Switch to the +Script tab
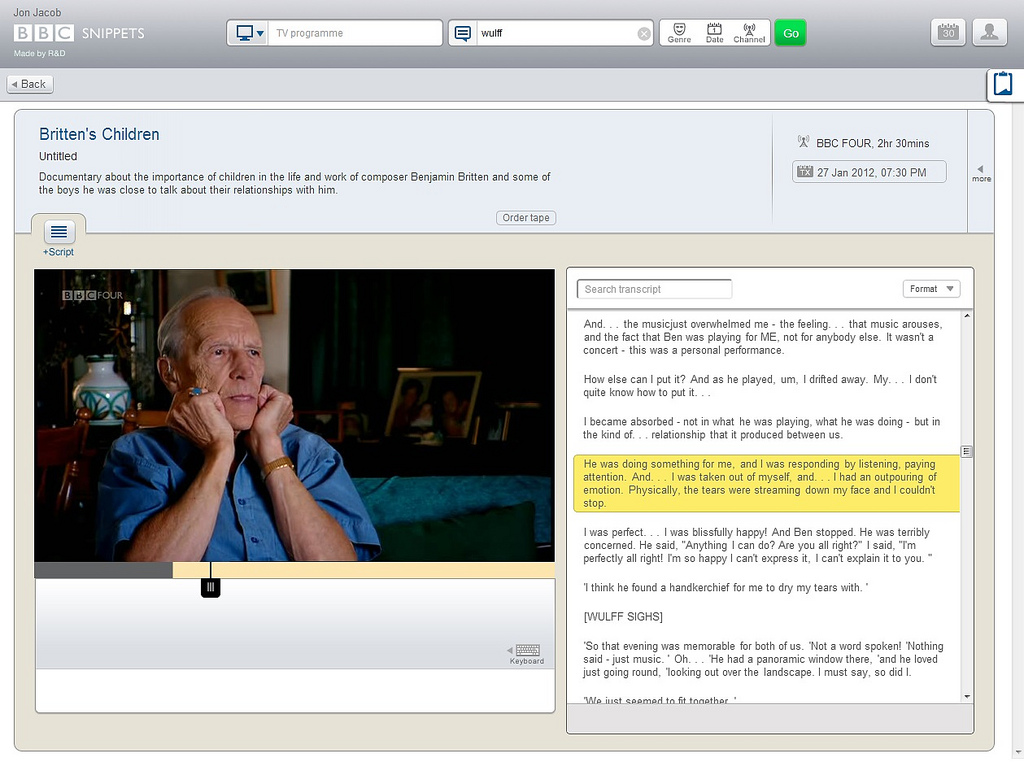The width and height of the screenshot is (1024, 762). pyautogui.click(x=58, y=237)
